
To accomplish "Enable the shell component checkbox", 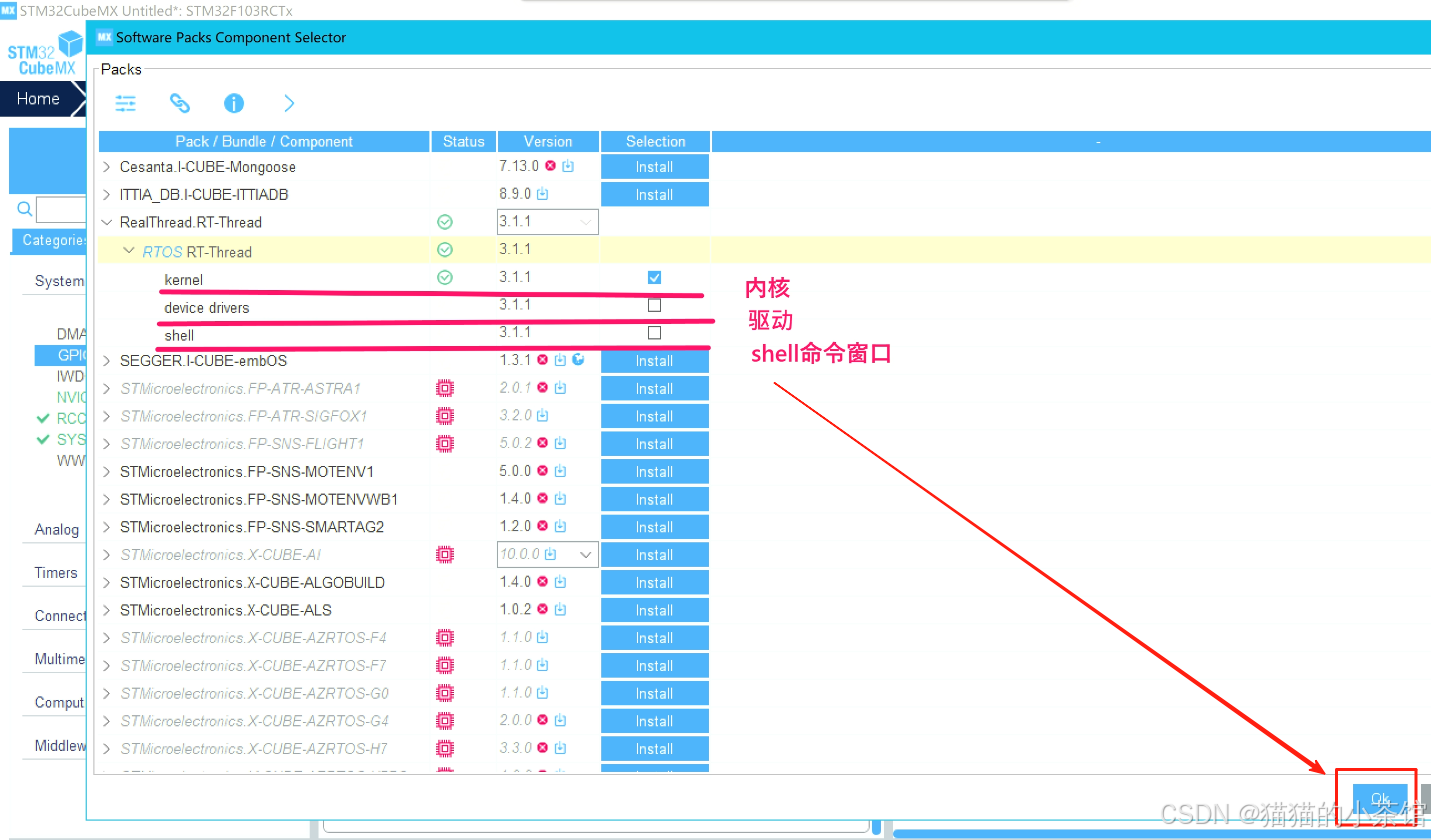I will pyautogui.click(x=654, y=332).
